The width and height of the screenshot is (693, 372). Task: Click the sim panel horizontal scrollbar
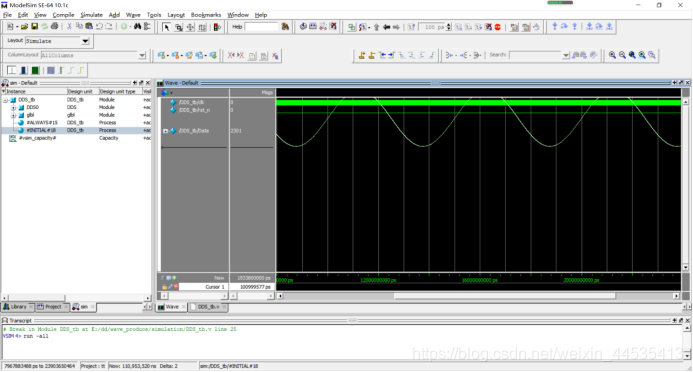(x=76, y=298)
